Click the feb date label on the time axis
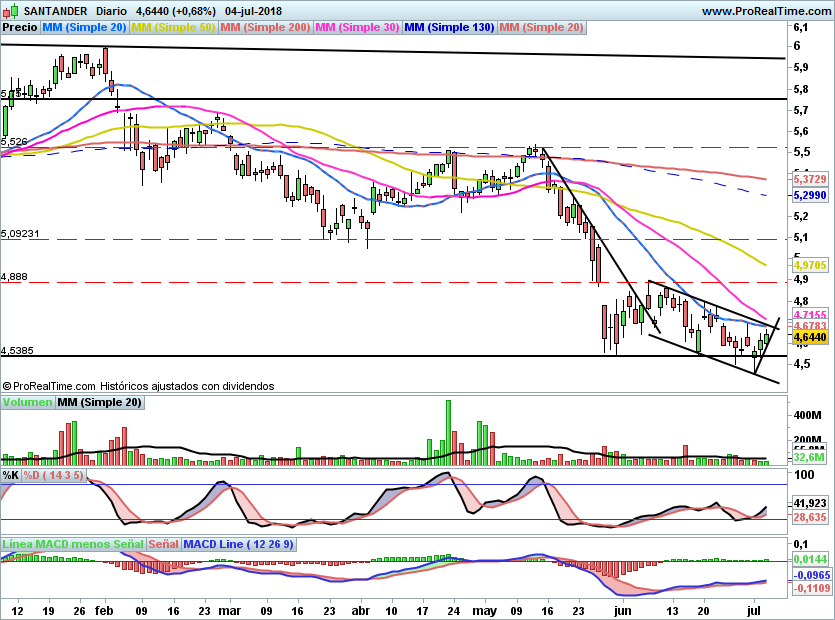 click(104, 610)
